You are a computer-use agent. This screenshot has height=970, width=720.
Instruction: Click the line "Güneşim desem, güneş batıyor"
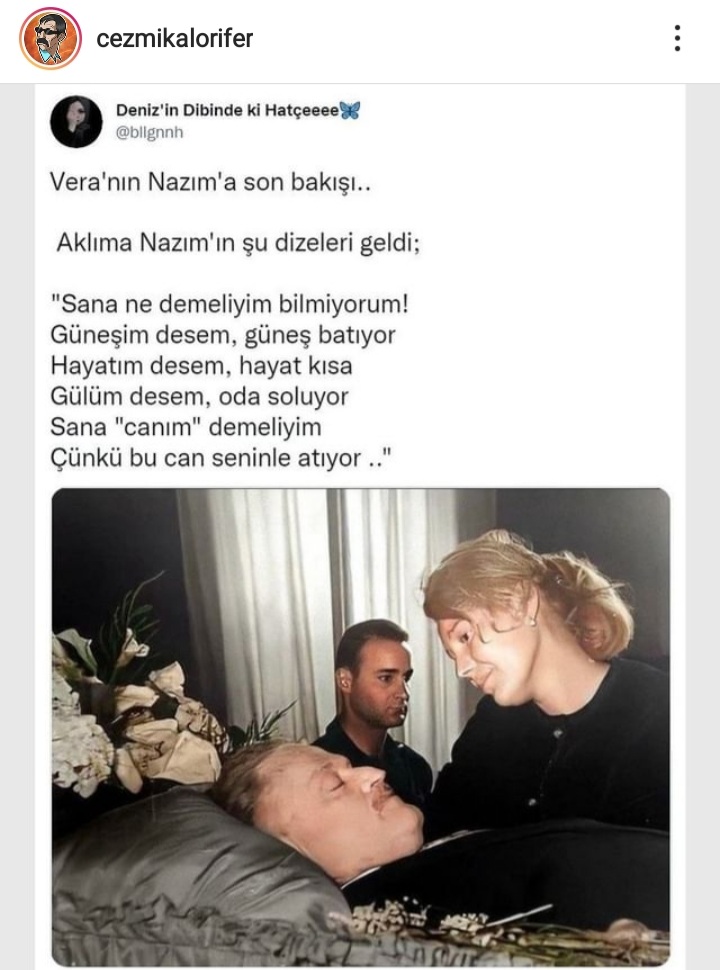[223, 335]
